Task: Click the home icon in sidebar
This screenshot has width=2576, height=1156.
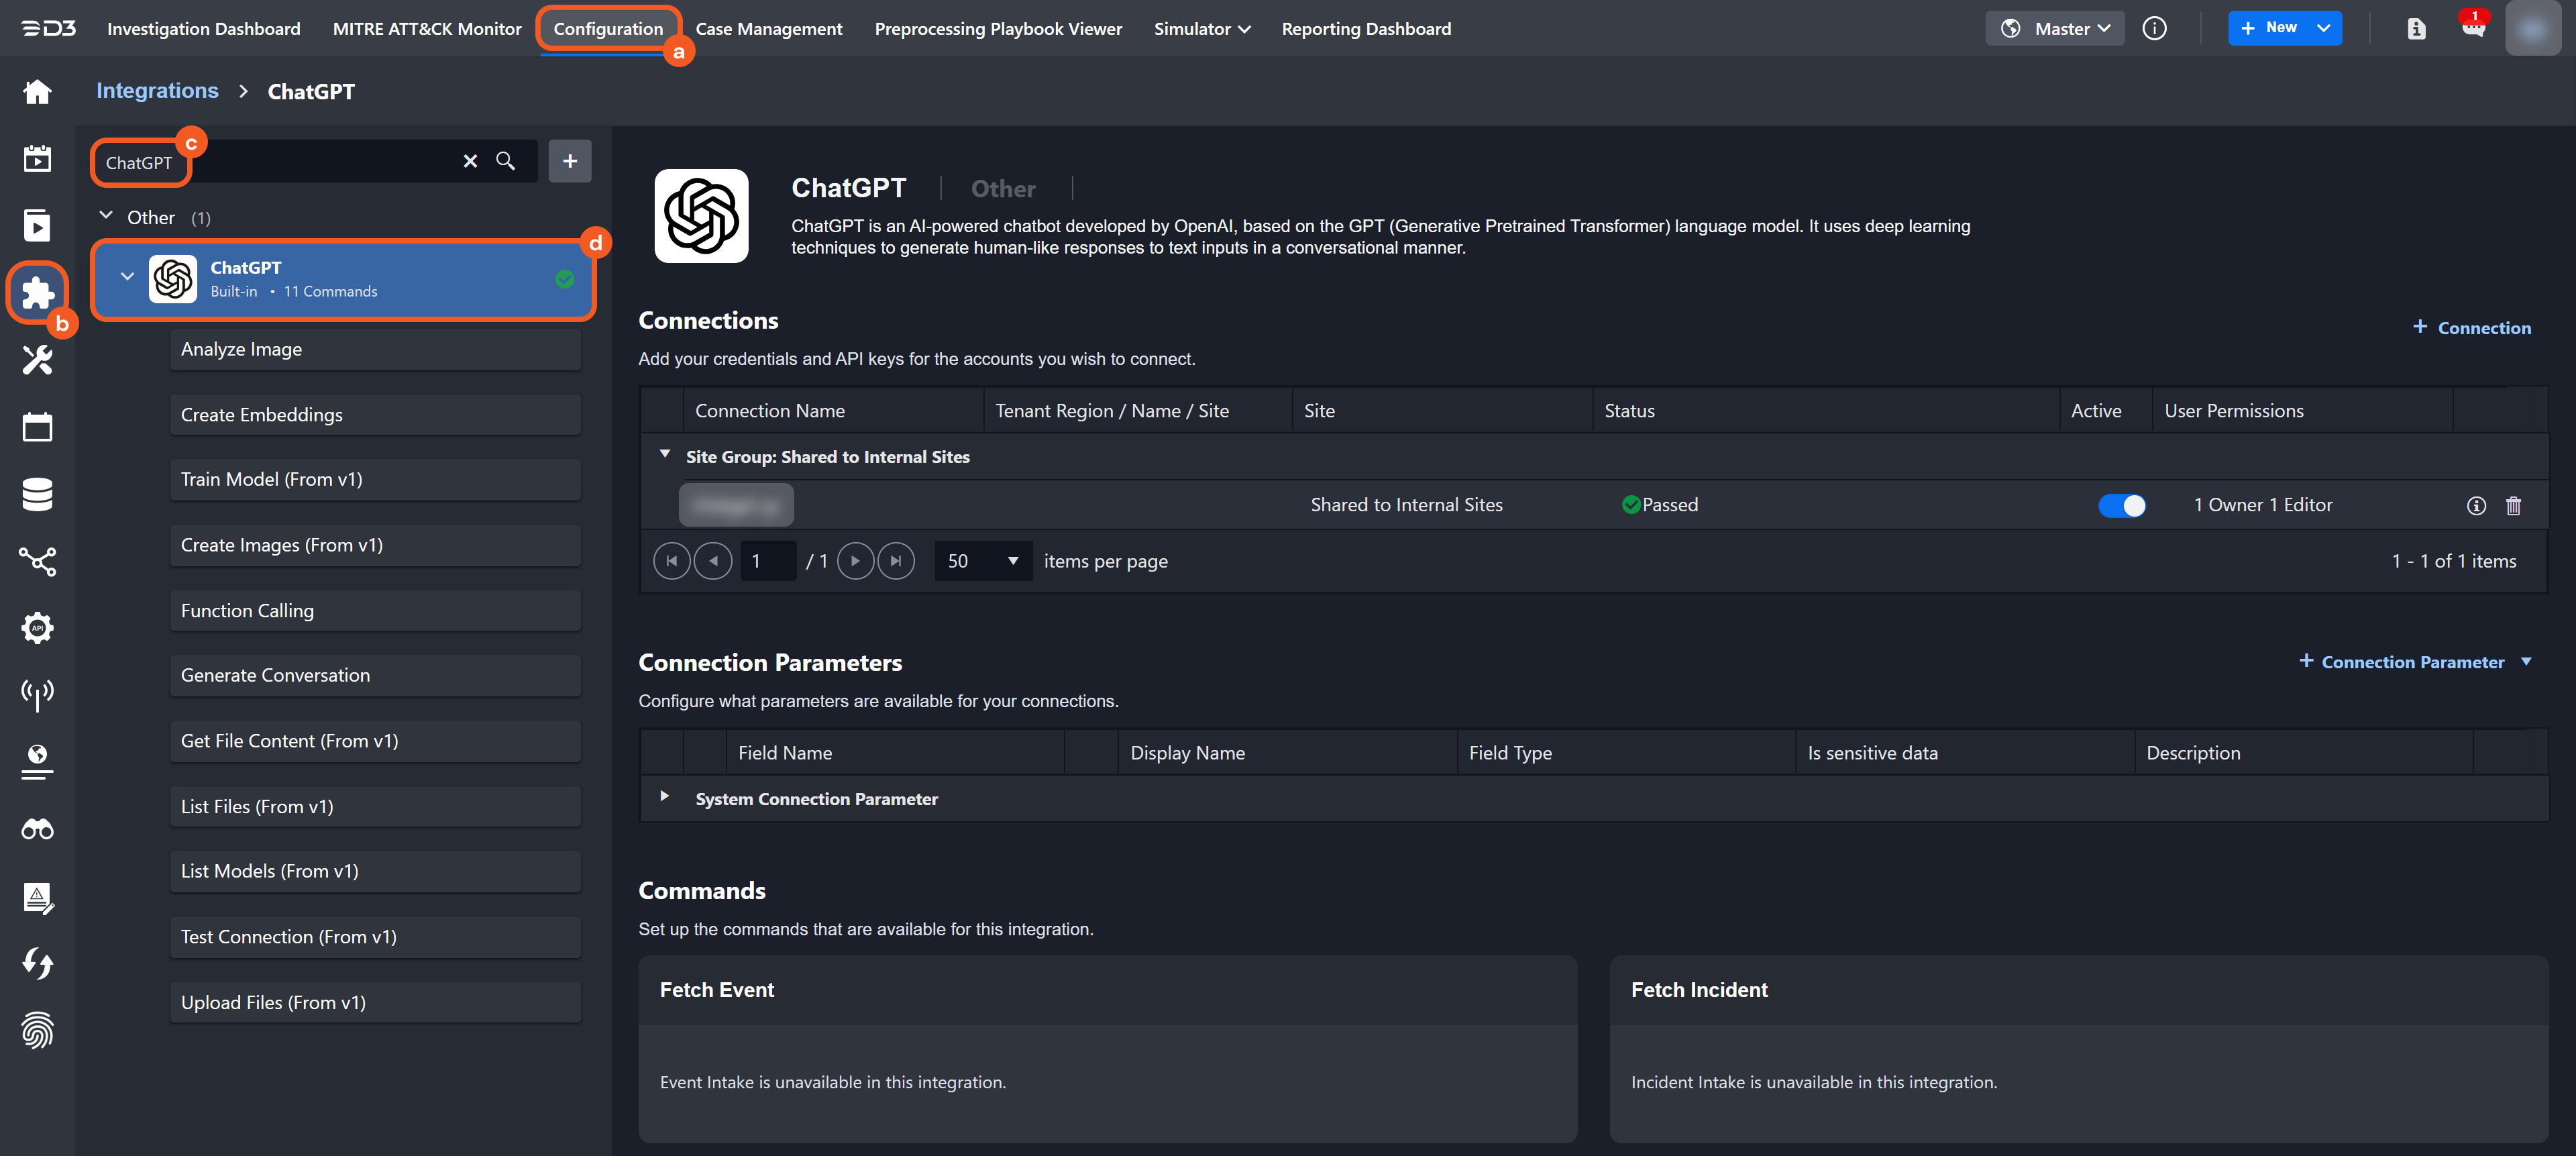Action: (37, 92)
